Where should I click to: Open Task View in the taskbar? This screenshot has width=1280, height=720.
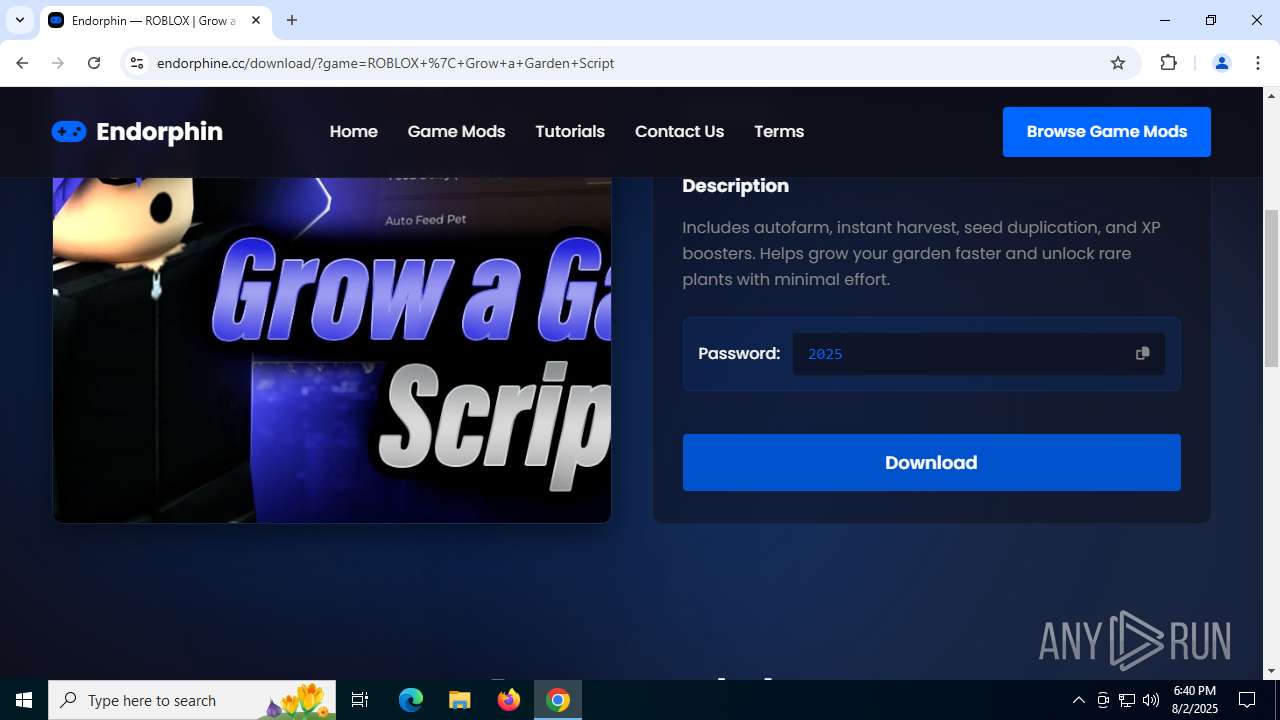360,700
